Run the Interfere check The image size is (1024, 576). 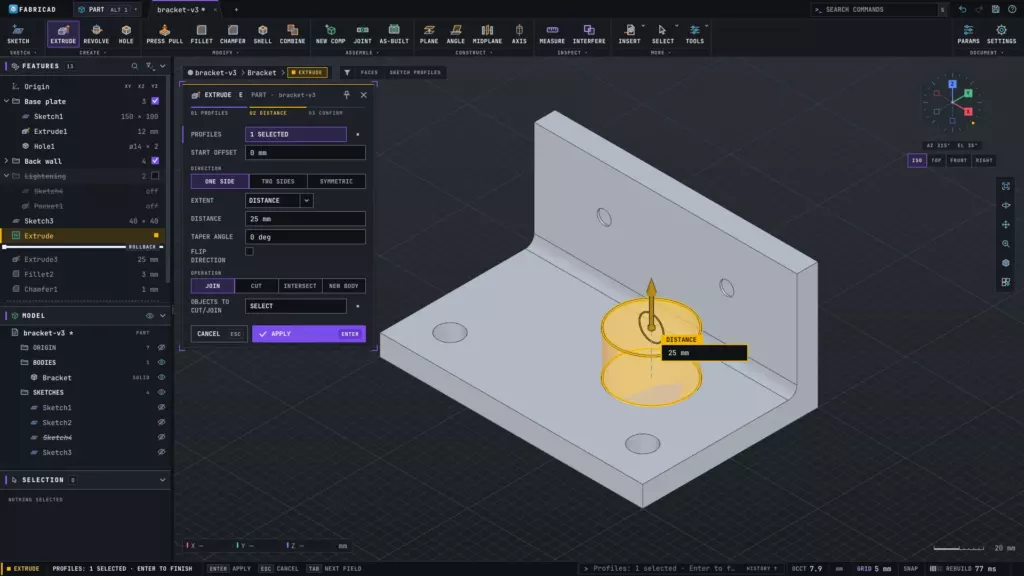tap(589, 33)
